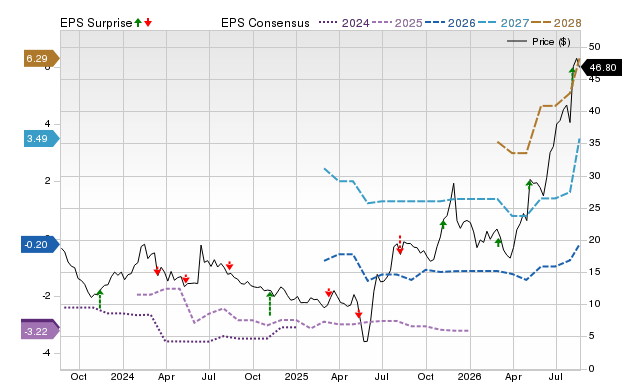Screen dimensions: 640x382
Task: Click the 0 price axis label
Action: tap(592, 369)
